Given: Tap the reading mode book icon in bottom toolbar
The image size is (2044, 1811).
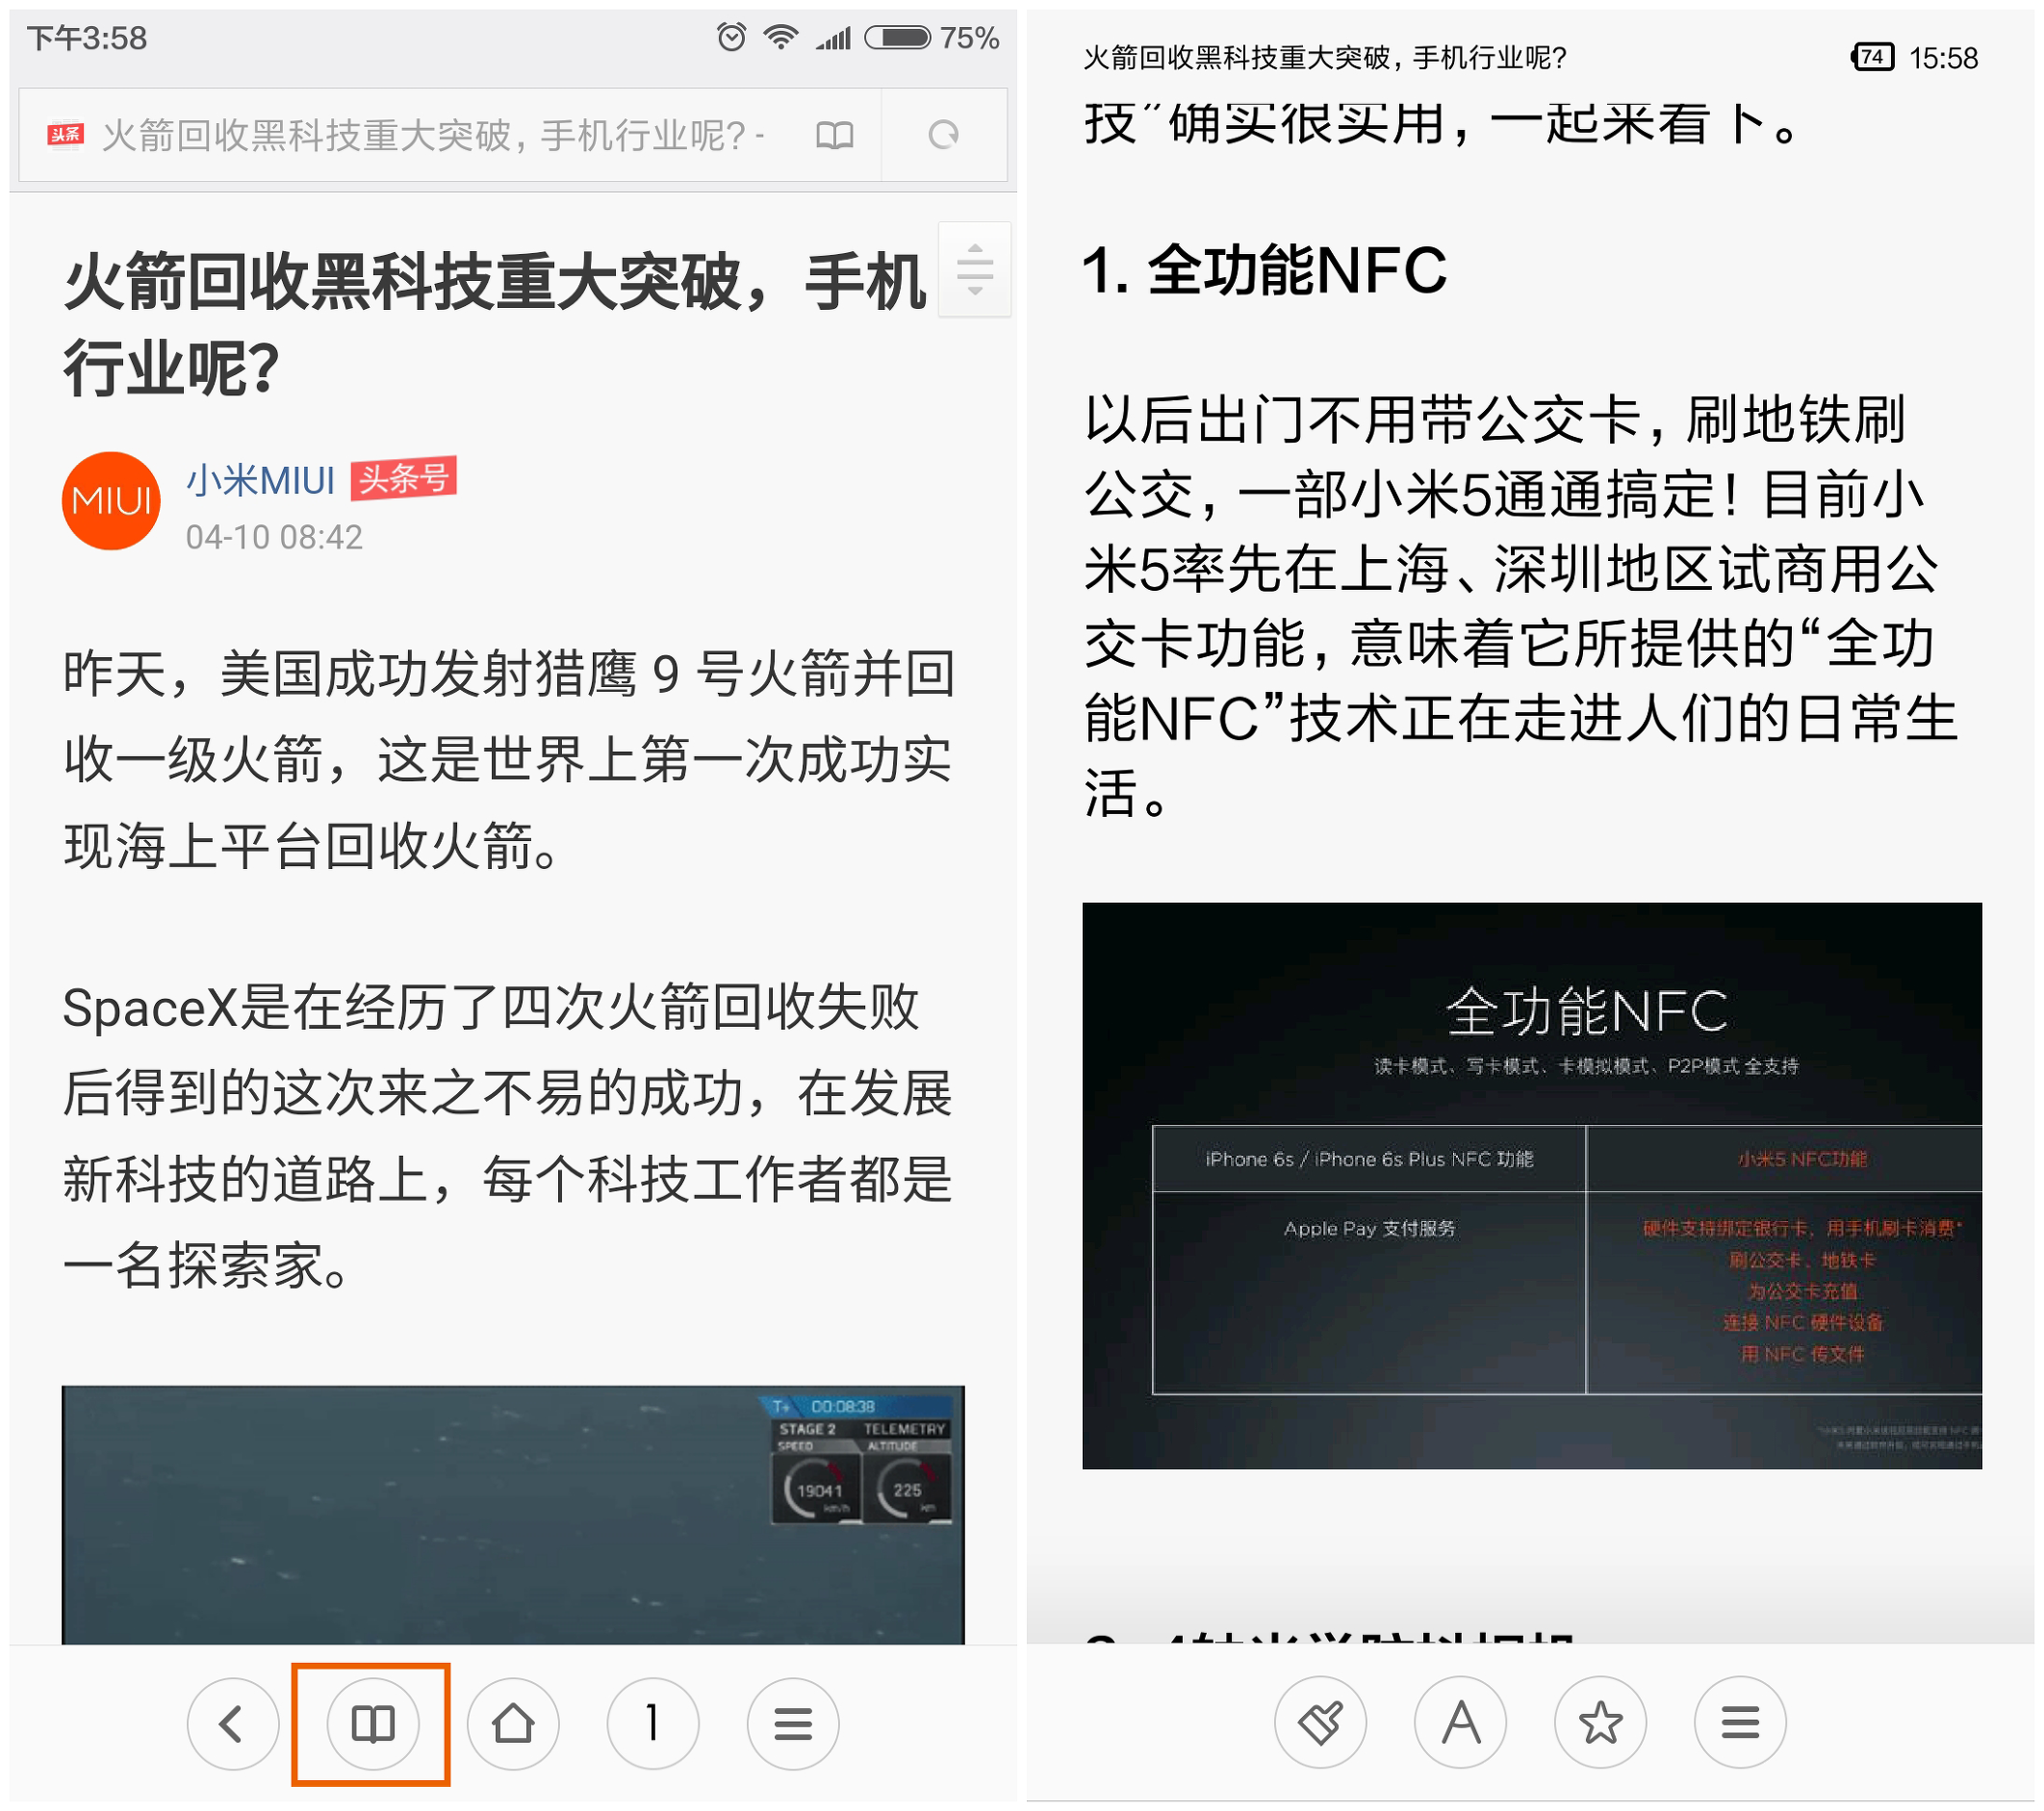Looking at the screenshot, I should coord(372,1724).
